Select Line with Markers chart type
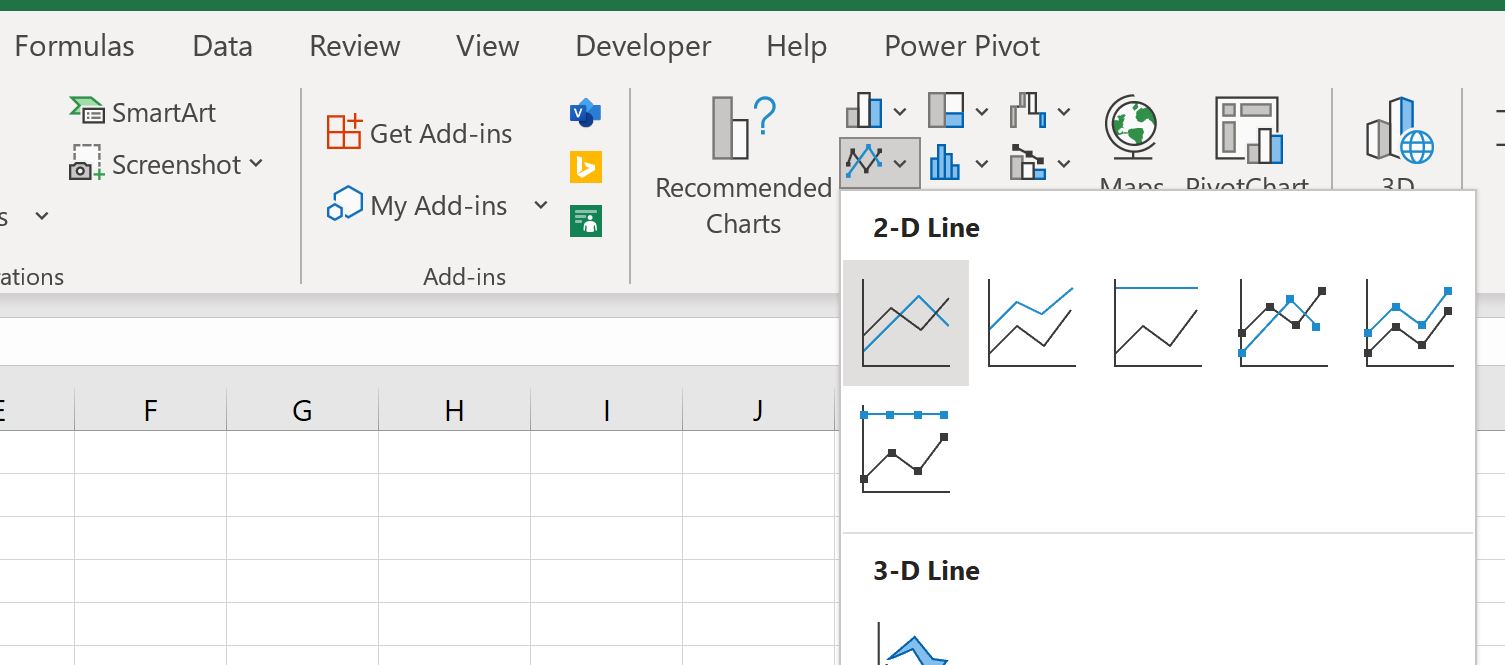Image resolution: width=1505 pixels, height=665 pixels. pos(1283,323)
